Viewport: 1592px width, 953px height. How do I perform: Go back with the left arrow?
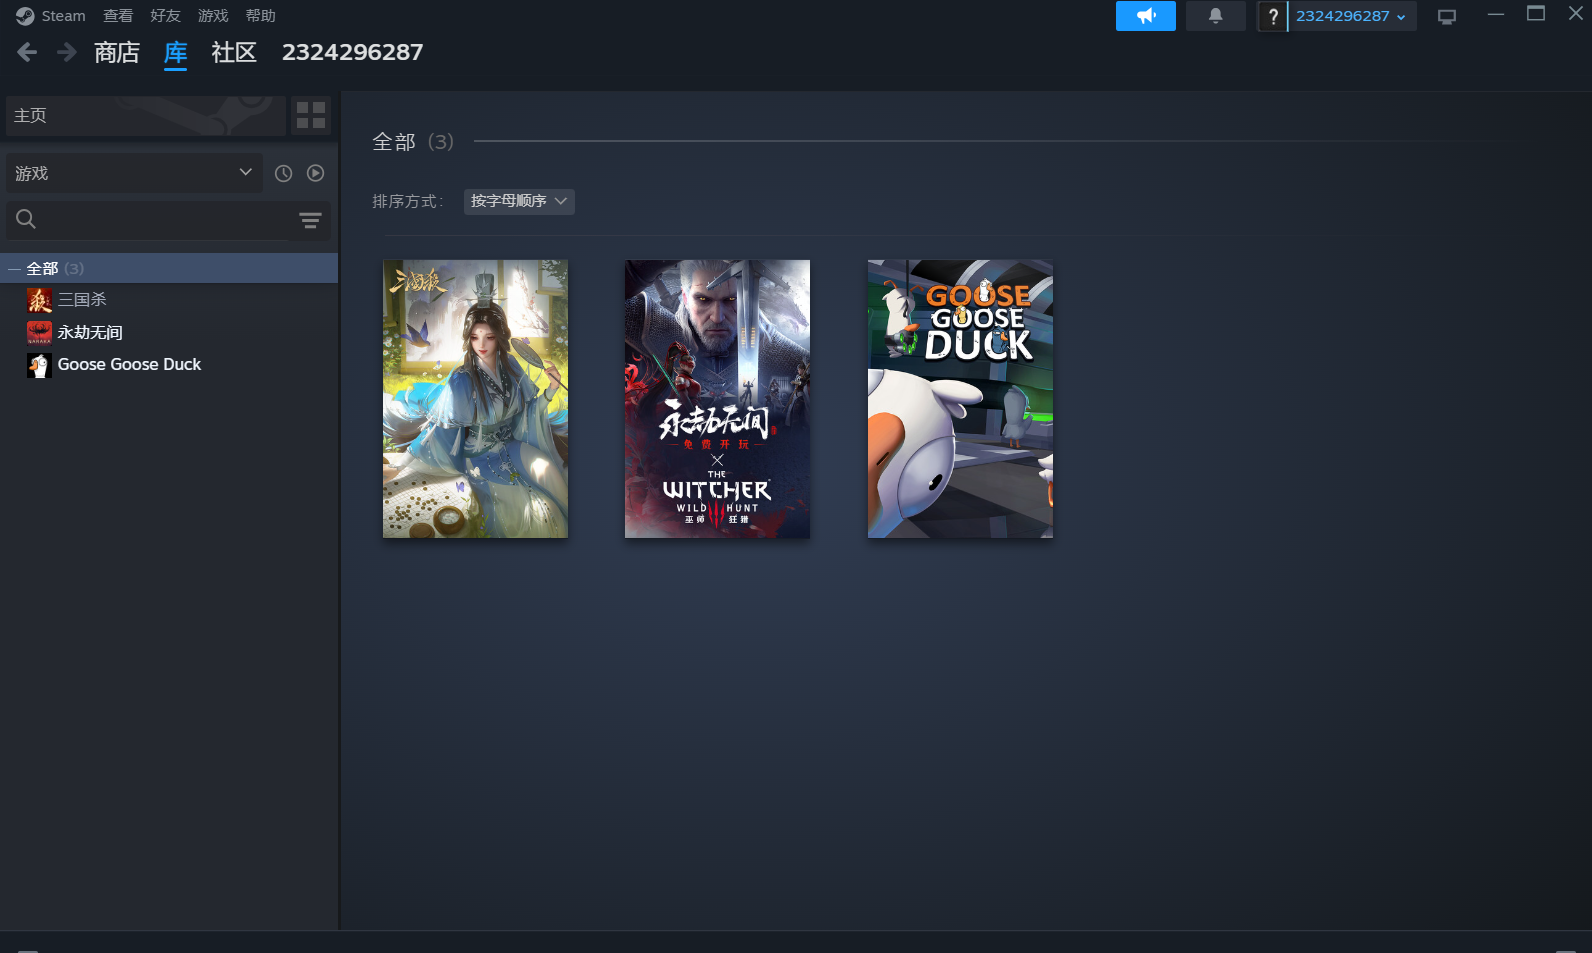[x=27, y=52]
